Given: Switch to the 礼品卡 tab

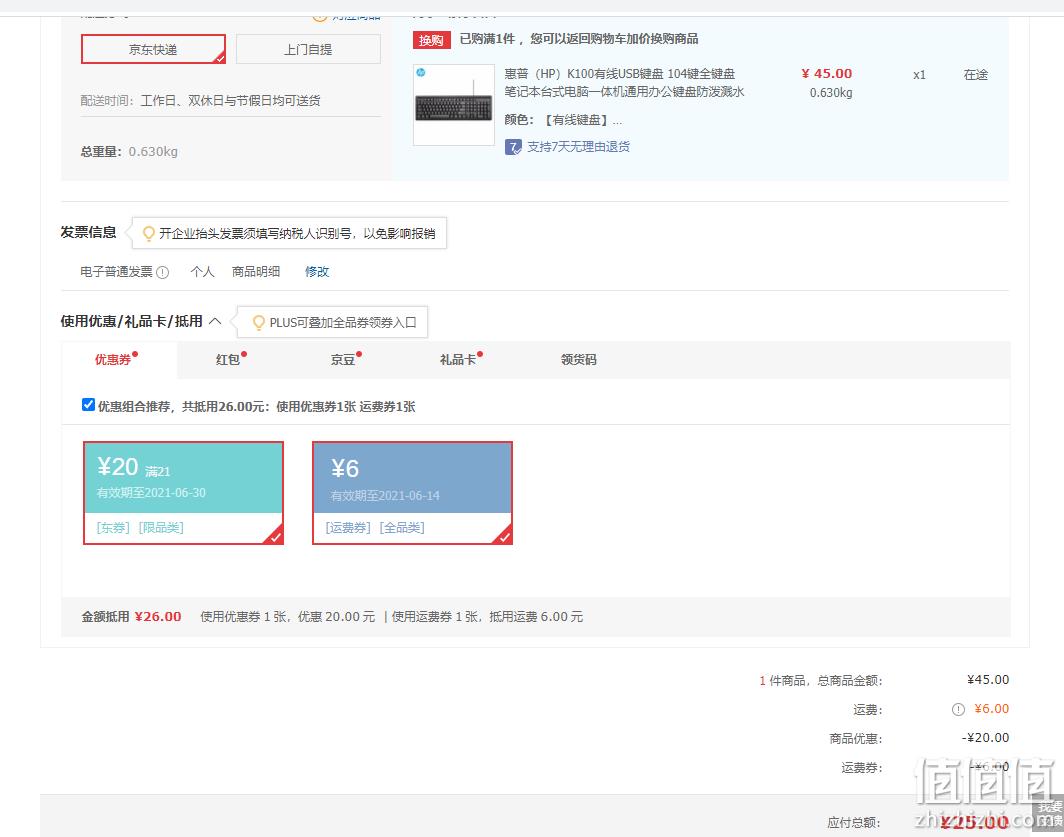Looking at the screenshot, I should (459, 359).
